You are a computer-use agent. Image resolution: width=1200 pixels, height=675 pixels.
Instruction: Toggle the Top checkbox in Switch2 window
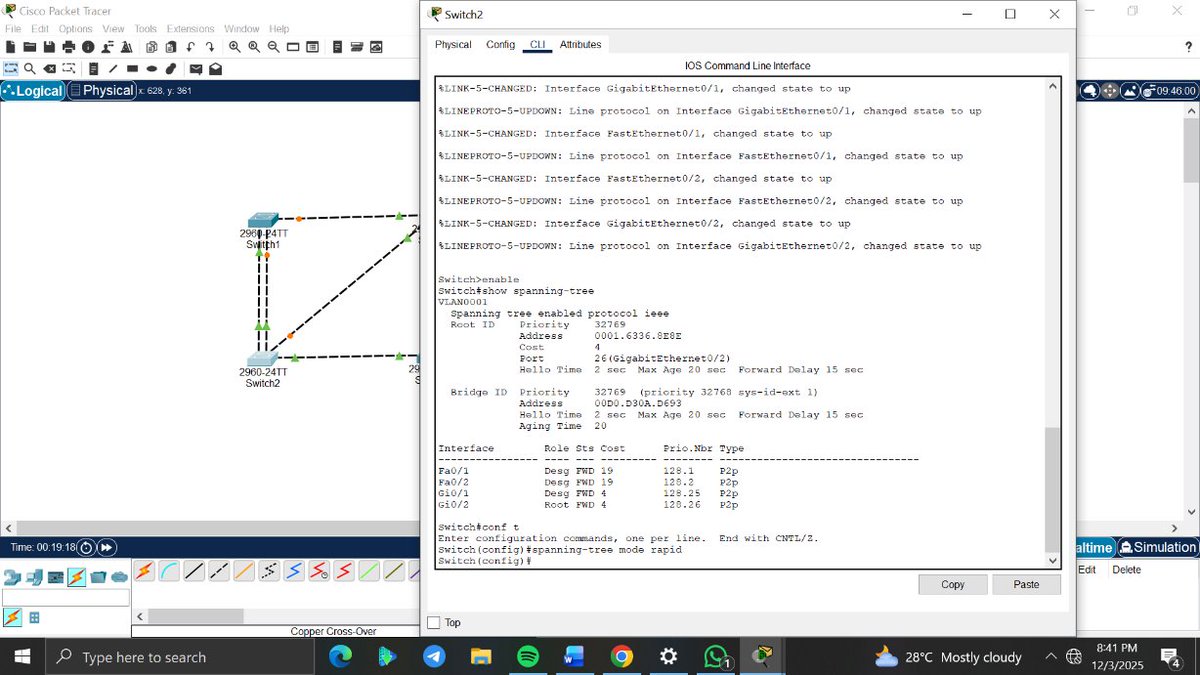click(x=433, y=623)
